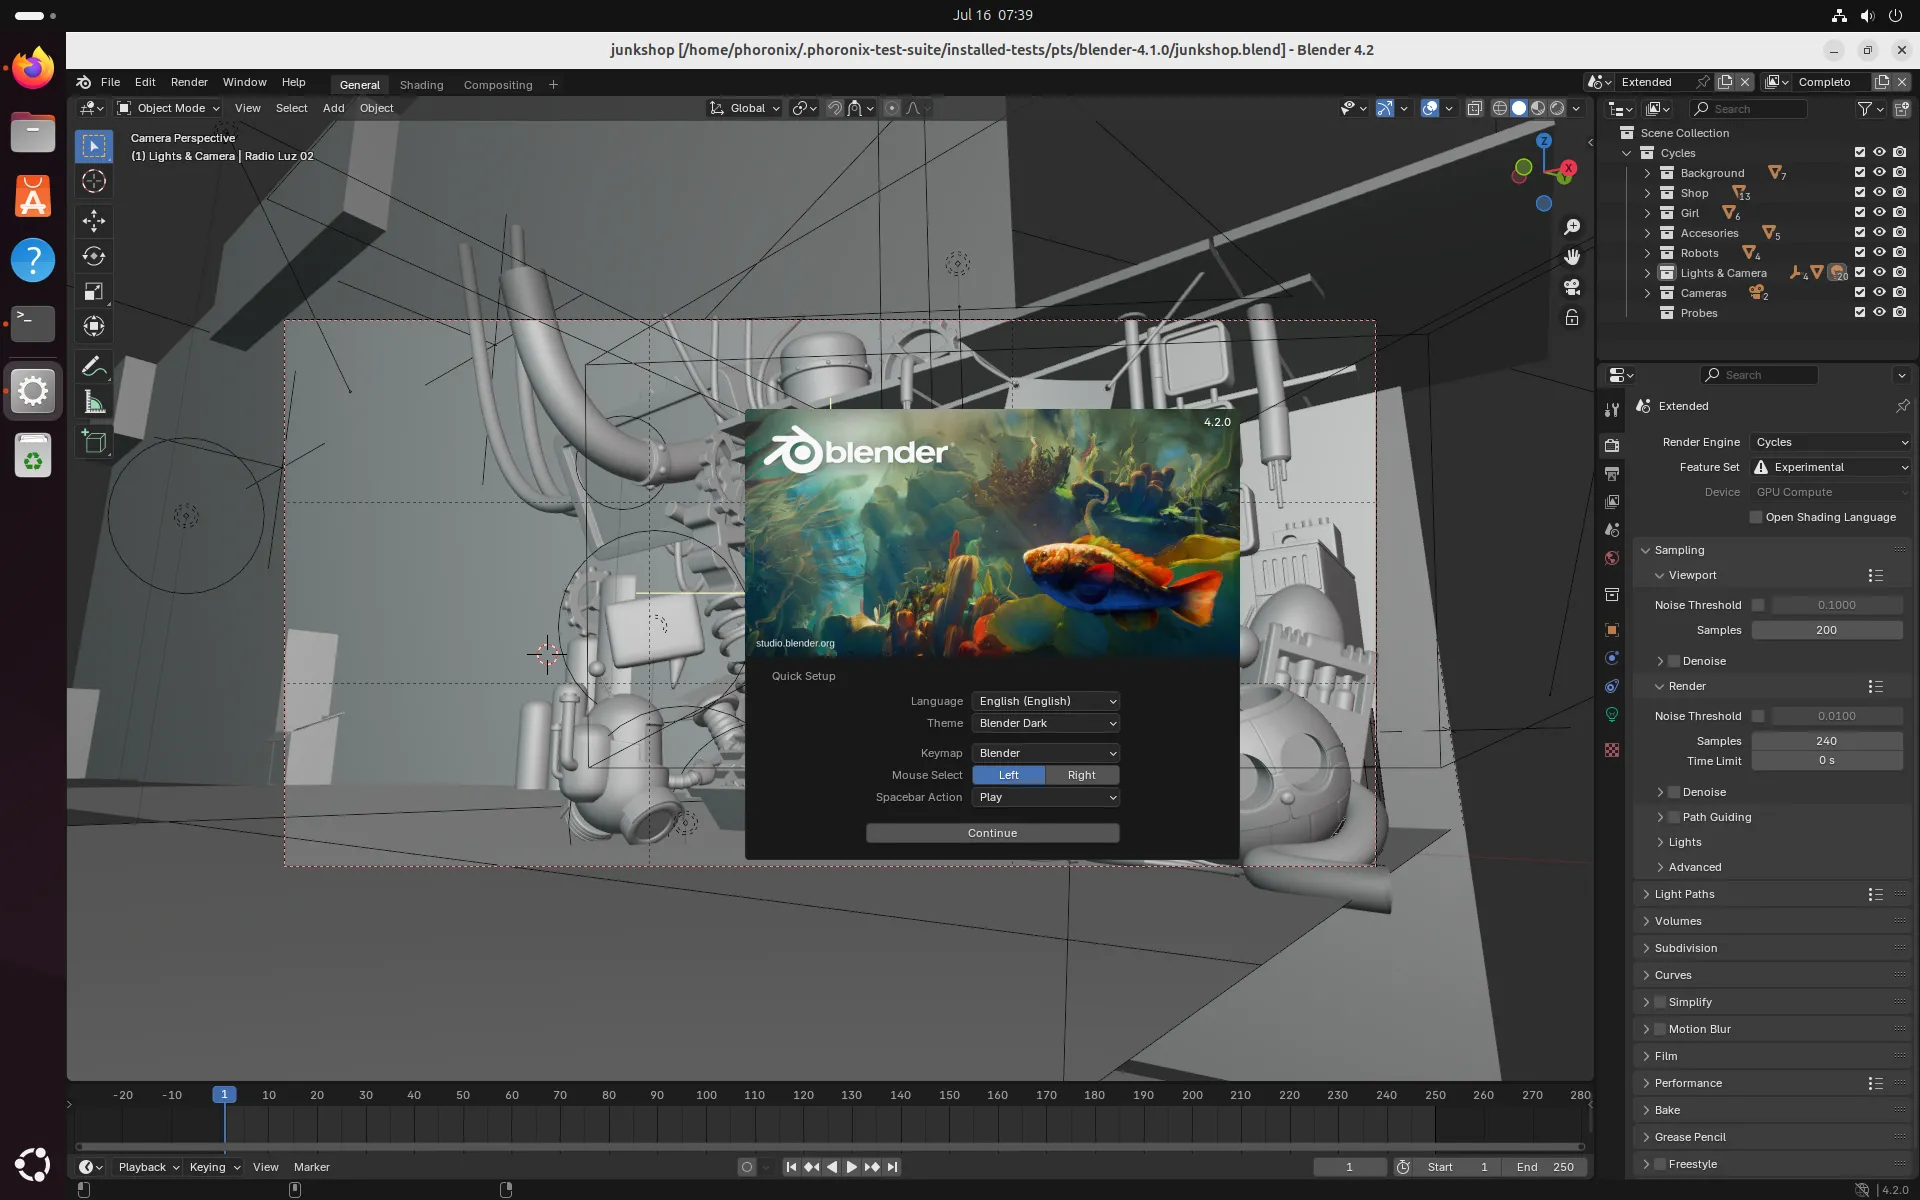Switch to the Shading workspace tab
This screenshot has height=1200, width=1920.
pos(421,85)
